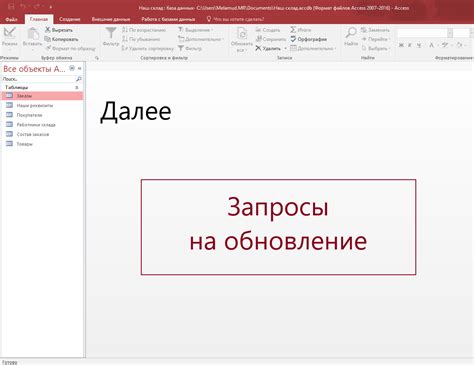Open the Файл tab

click(11, 19)
